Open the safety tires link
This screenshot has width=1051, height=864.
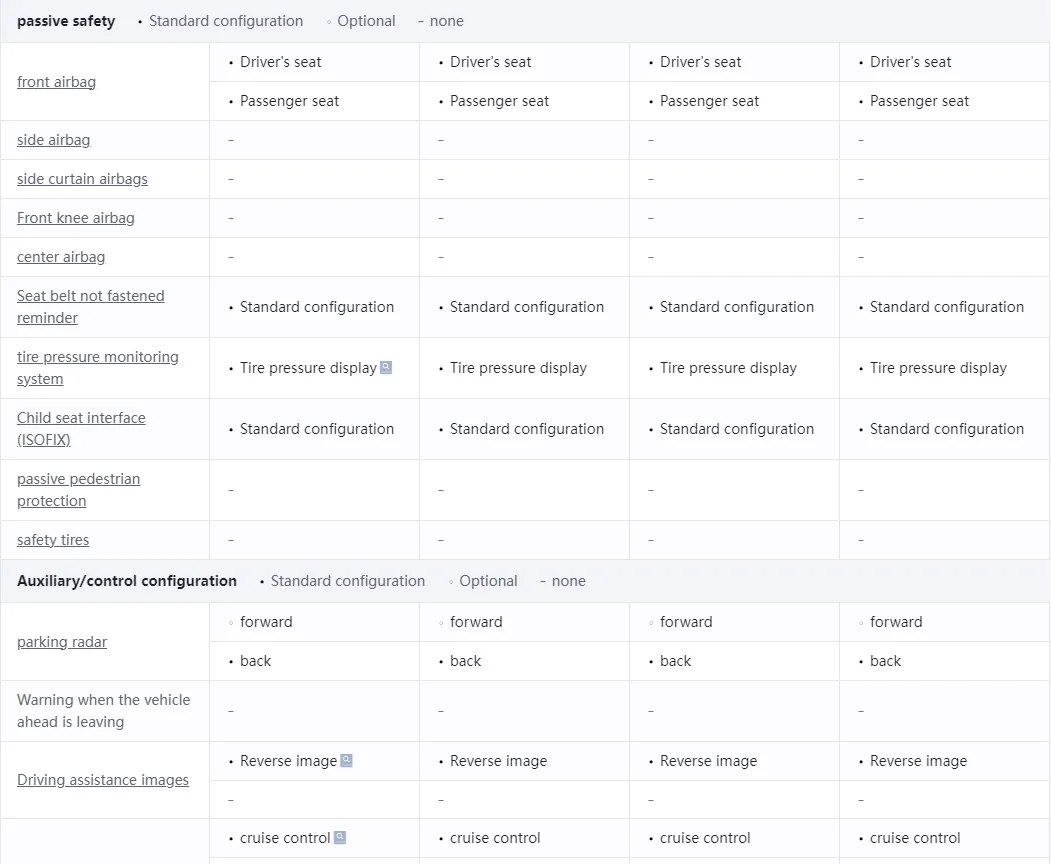click(x=53, y=540)
